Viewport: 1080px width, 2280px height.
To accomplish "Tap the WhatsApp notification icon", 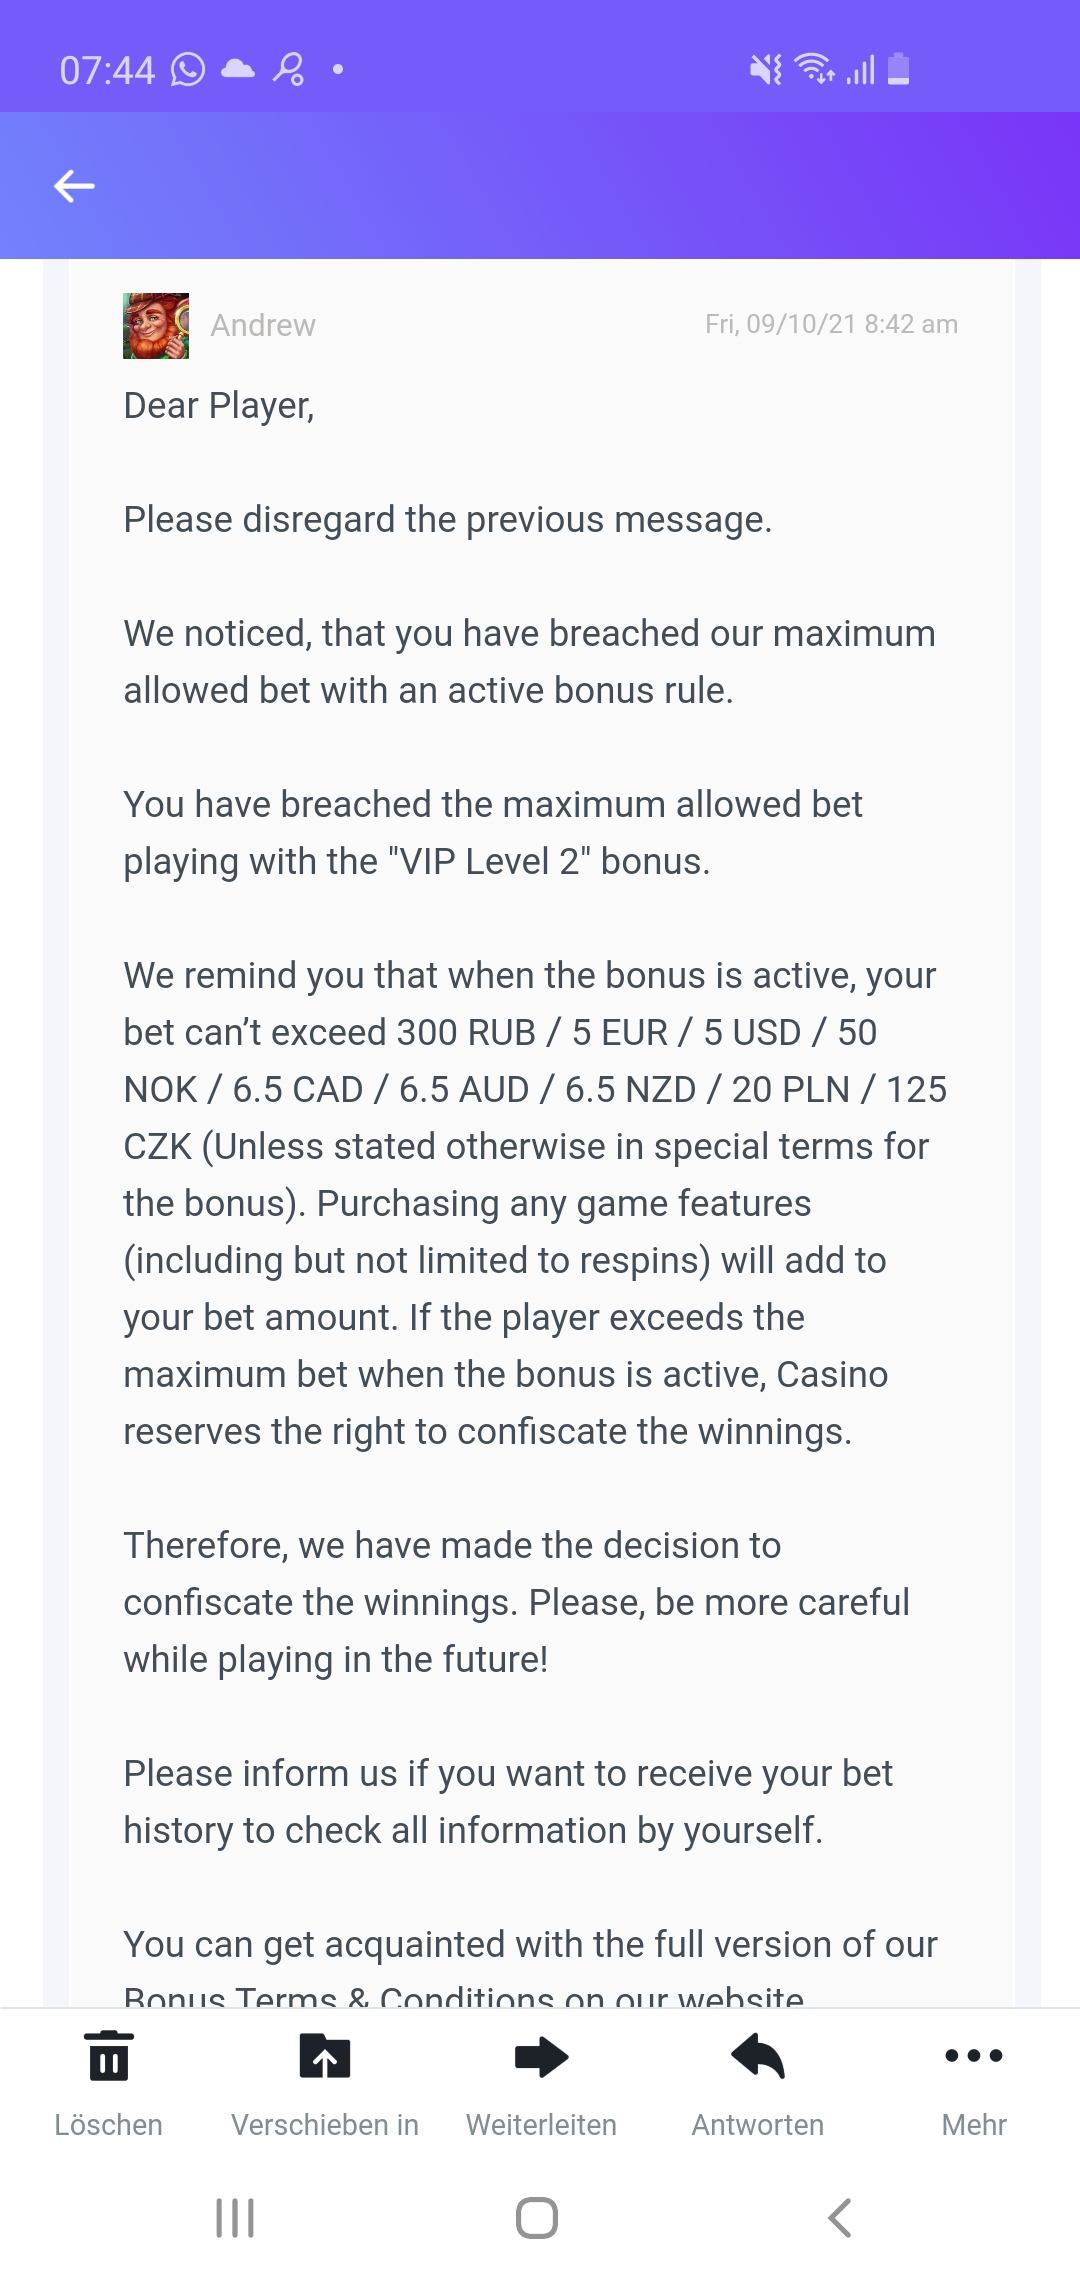I will pos(188,70).
